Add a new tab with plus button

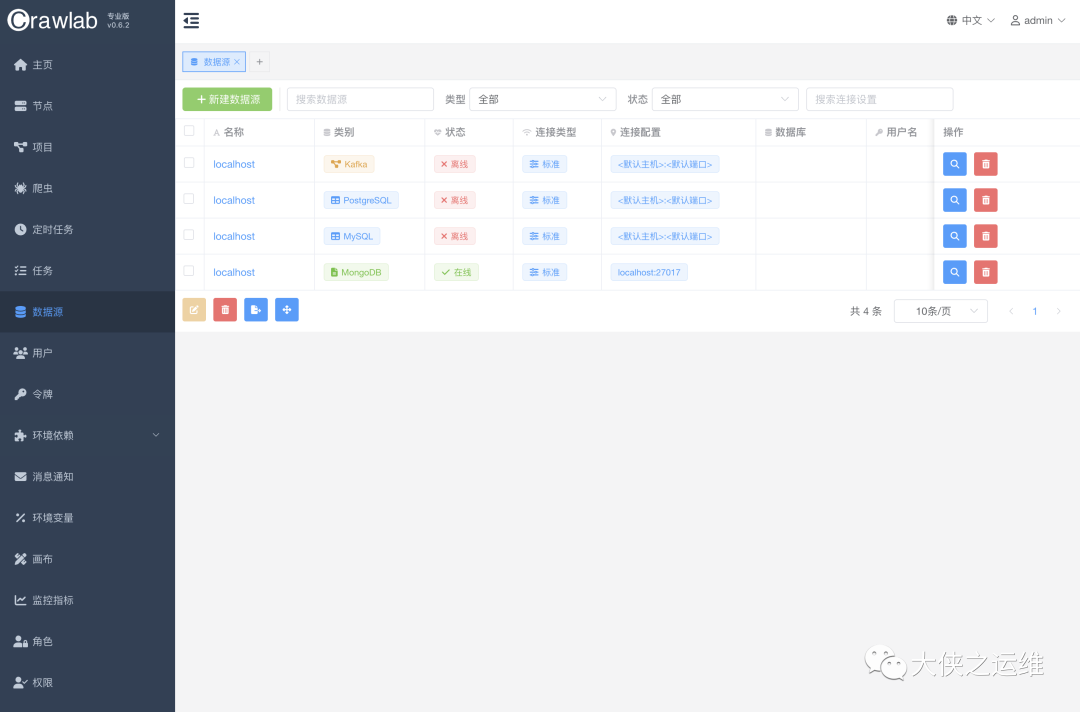(260, 62)
